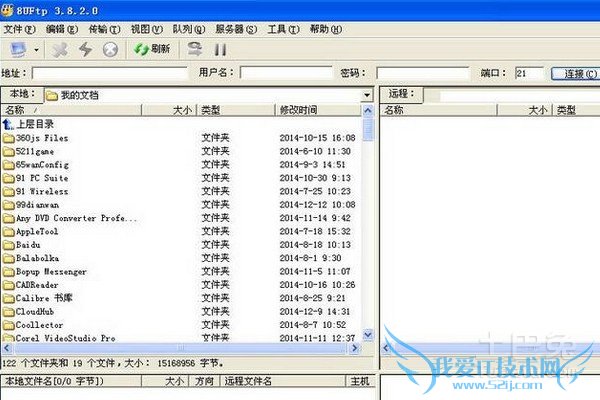Select the 91 Wireless folder icon

coord(8,192)
